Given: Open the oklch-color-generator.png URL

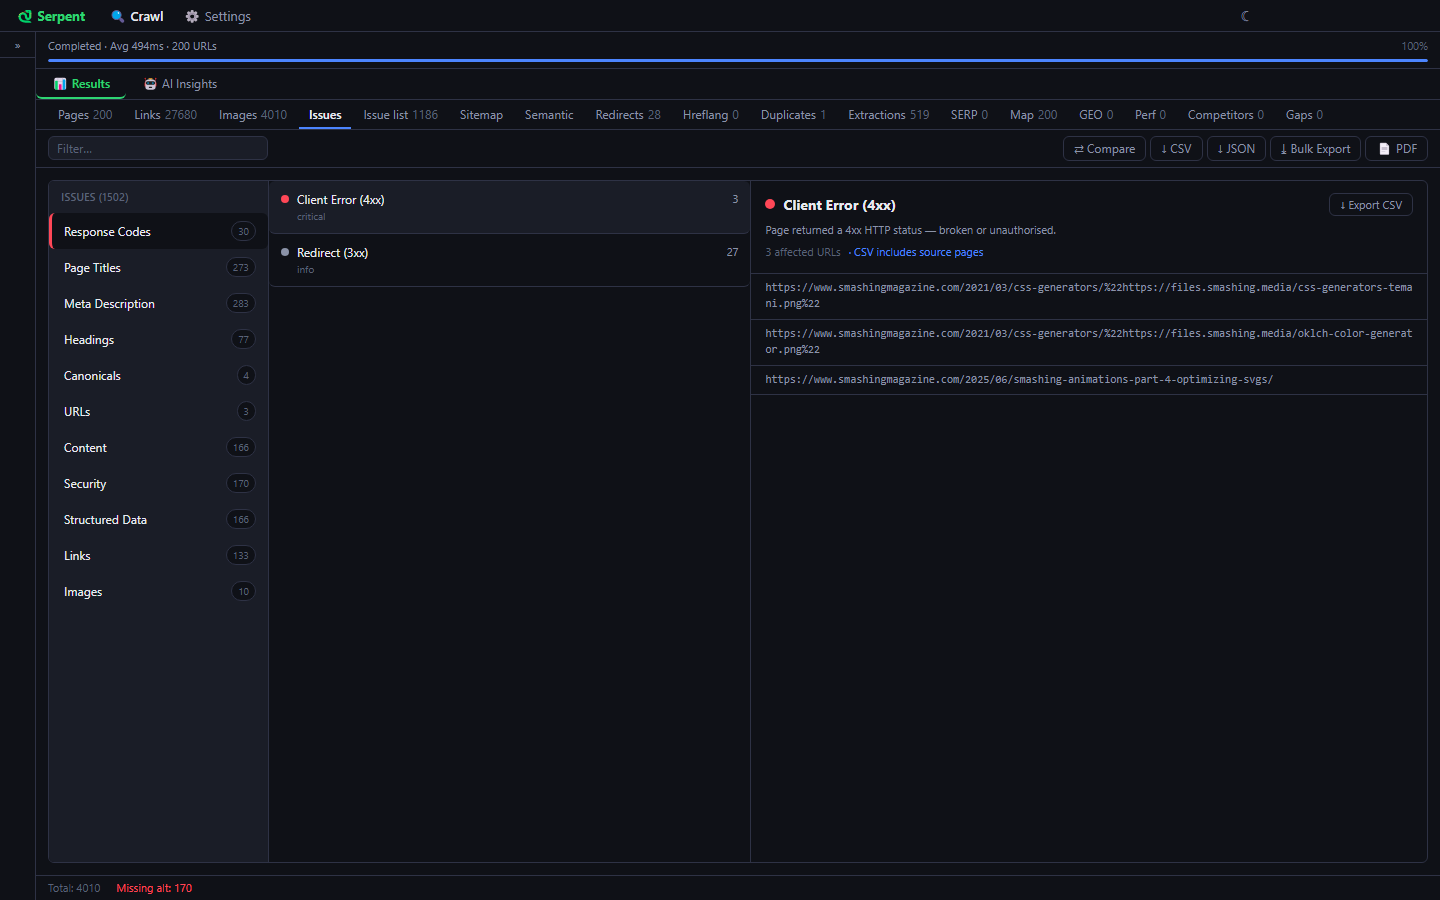Looking at the screenshot, I should pyautogui.click(x=1089, y=342).
